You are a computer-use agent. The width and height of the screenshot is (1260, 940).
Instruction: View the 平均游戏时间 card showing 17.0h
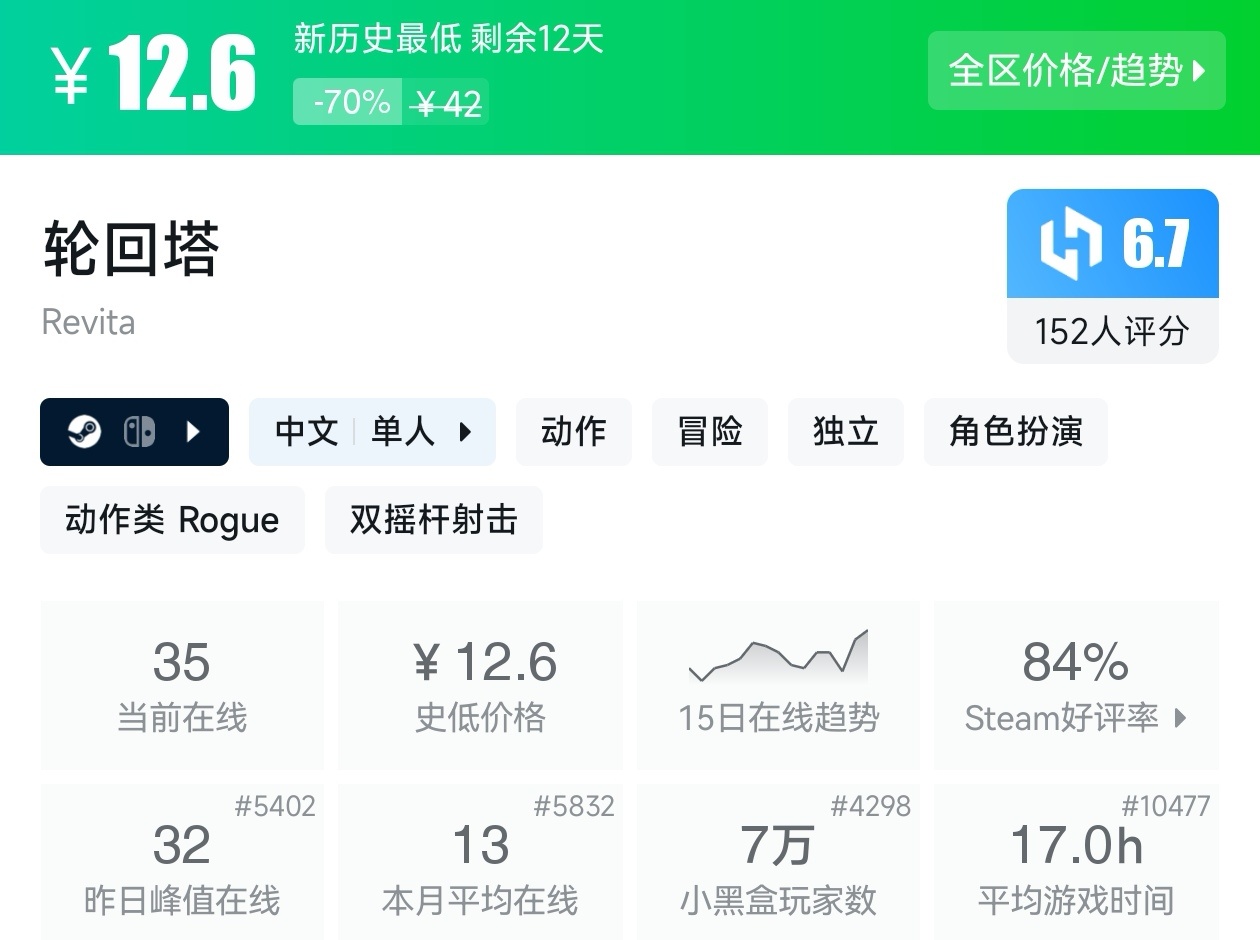tap(1076, 862)
